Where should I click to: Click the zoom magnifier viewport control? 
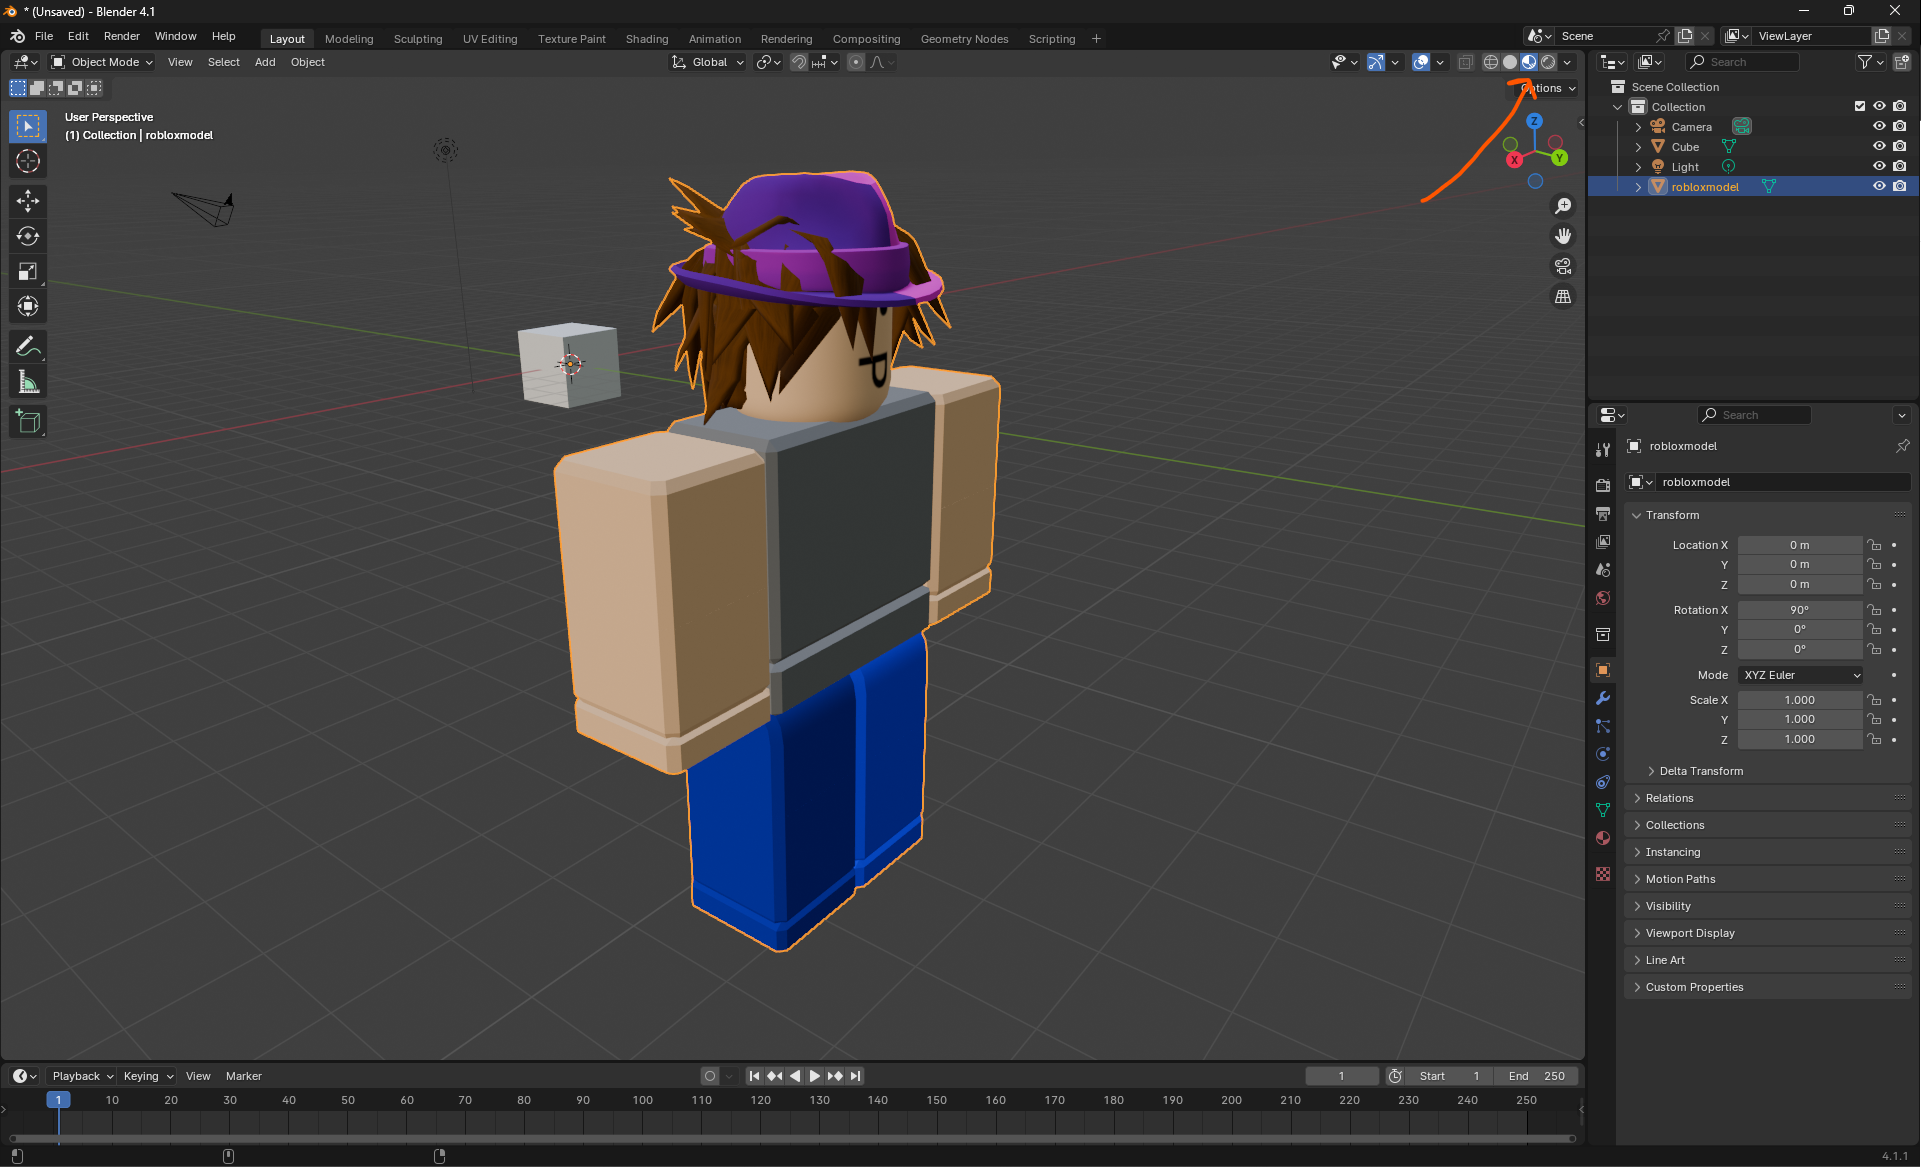click(x=1563, y=206)
